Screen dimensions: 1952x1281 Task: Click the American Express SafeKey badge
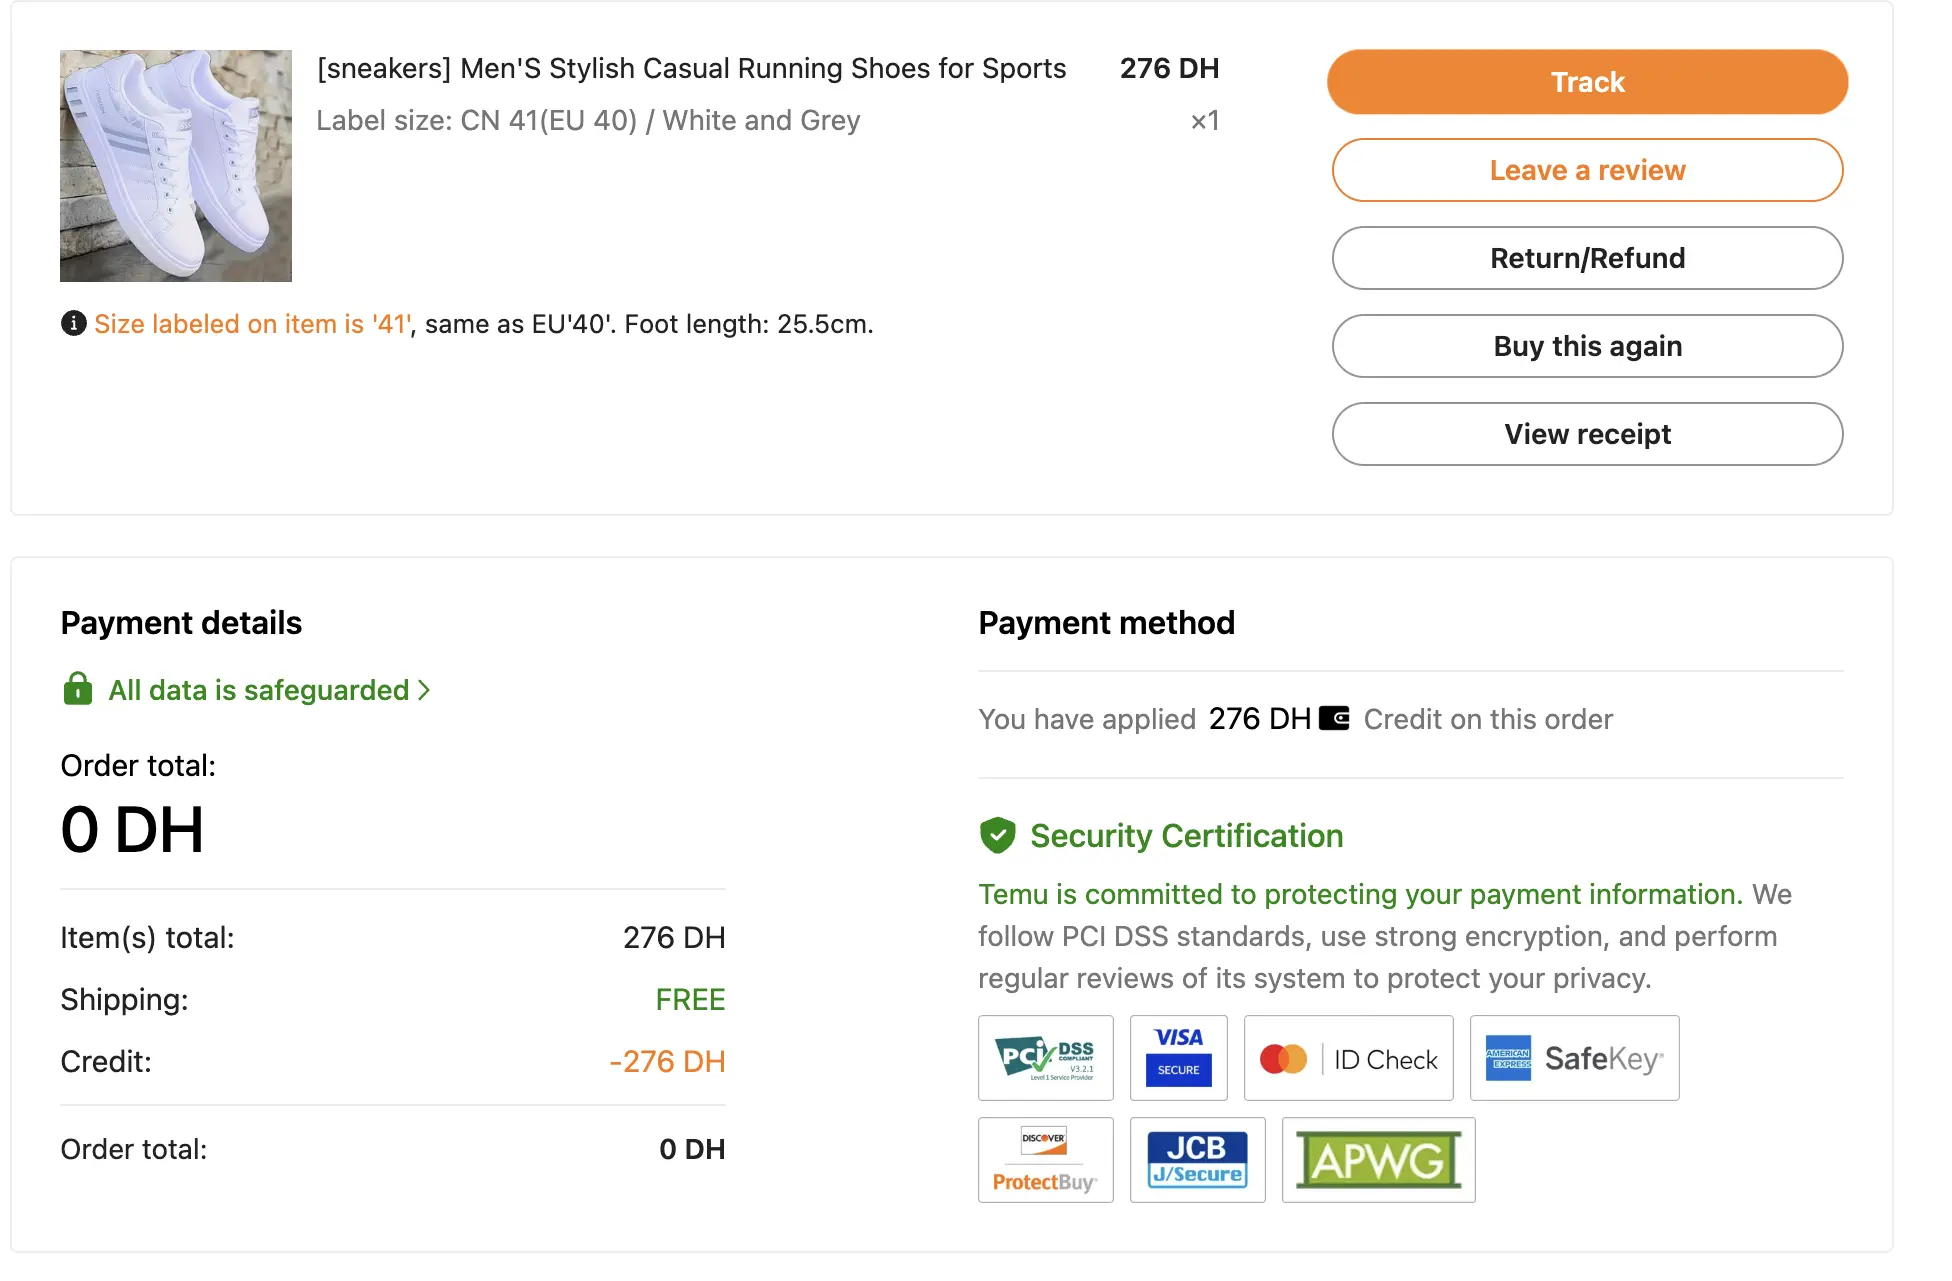point(1574,1058)
